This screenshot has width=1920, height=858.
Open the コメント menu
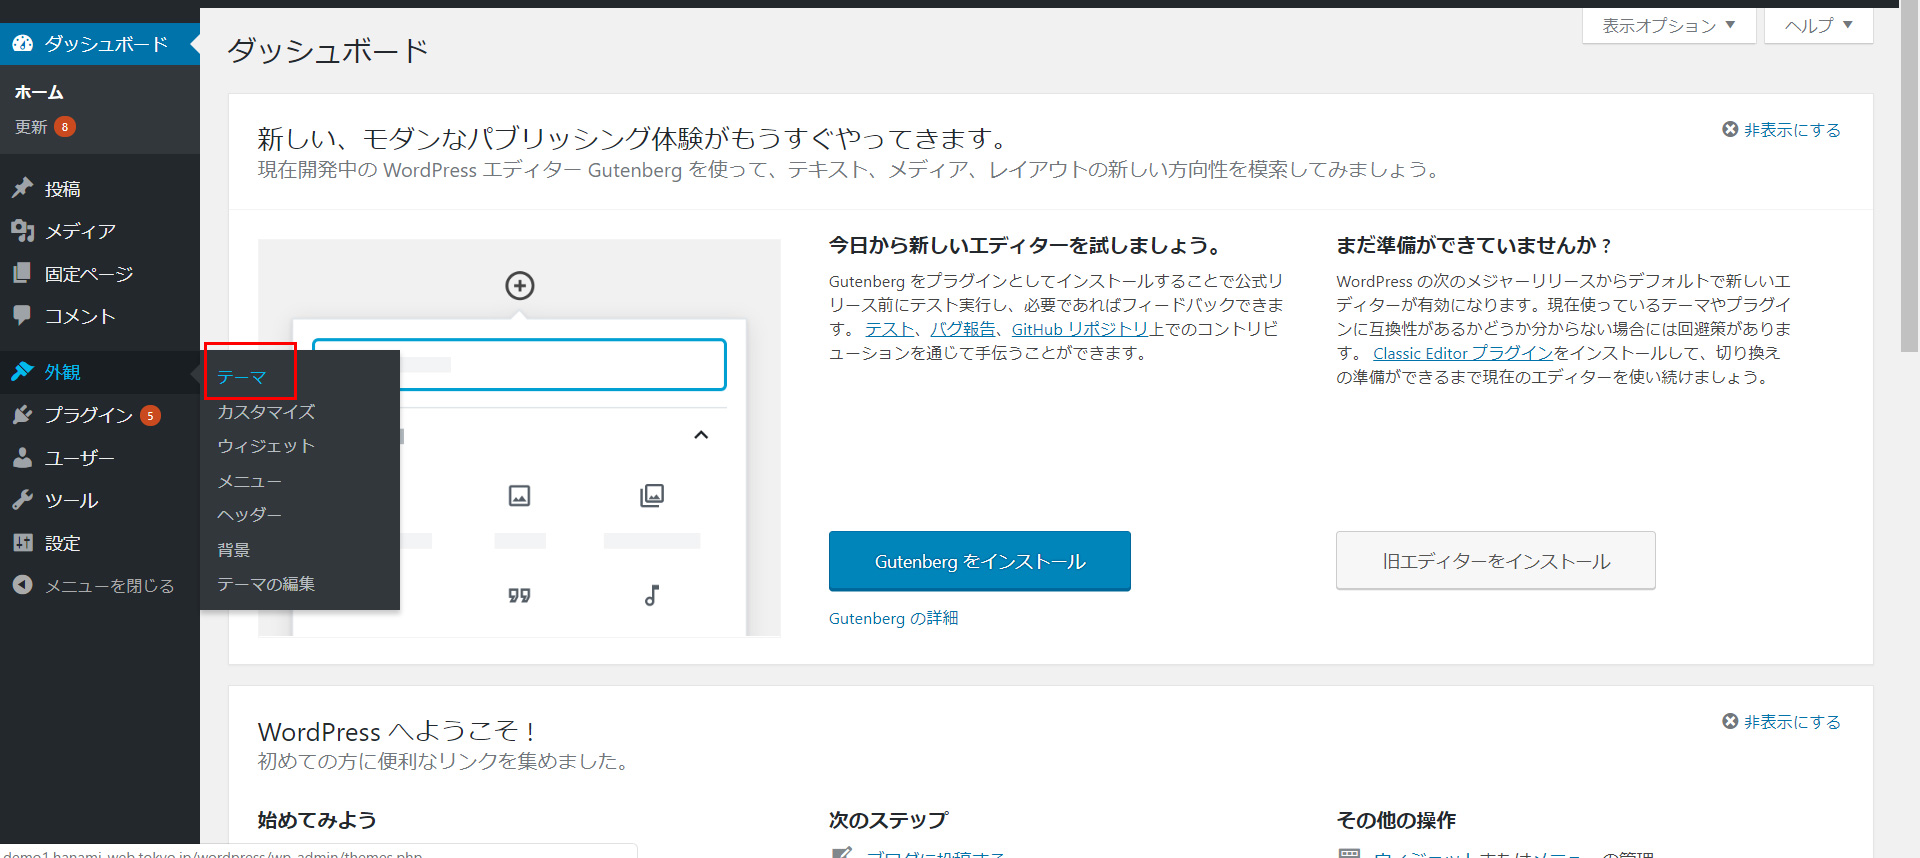(80, 316)
